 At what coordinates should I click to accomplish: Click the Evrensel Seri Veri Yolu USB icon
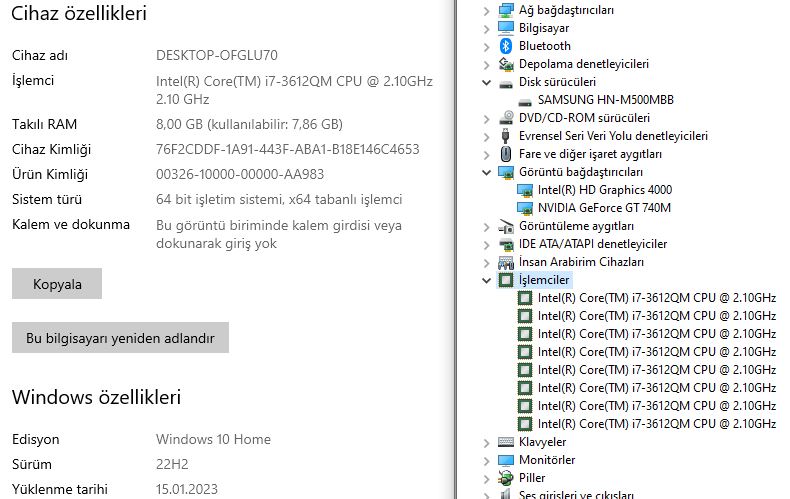pos(506,136)
